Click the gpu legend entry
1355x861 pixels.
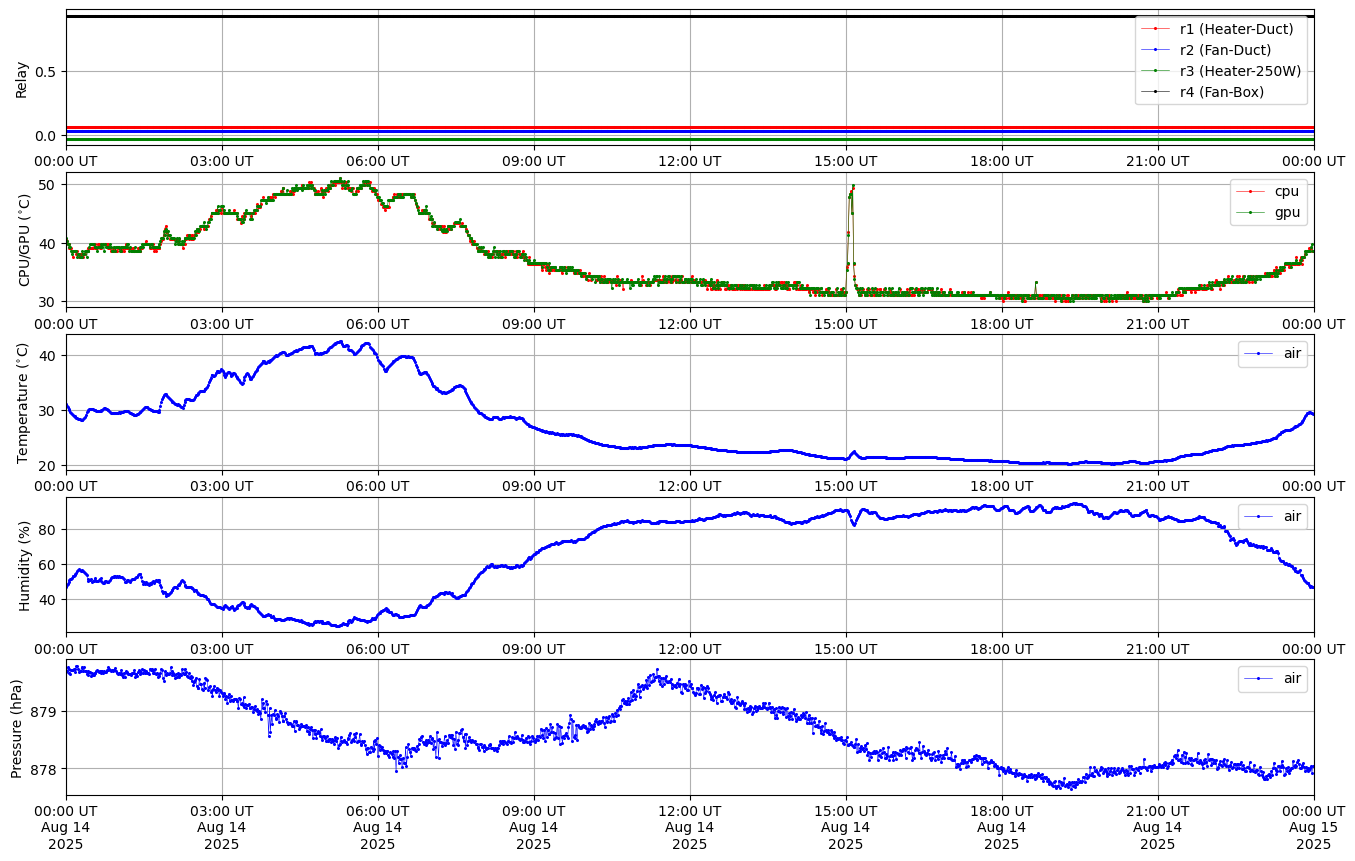coord(1268,212)
